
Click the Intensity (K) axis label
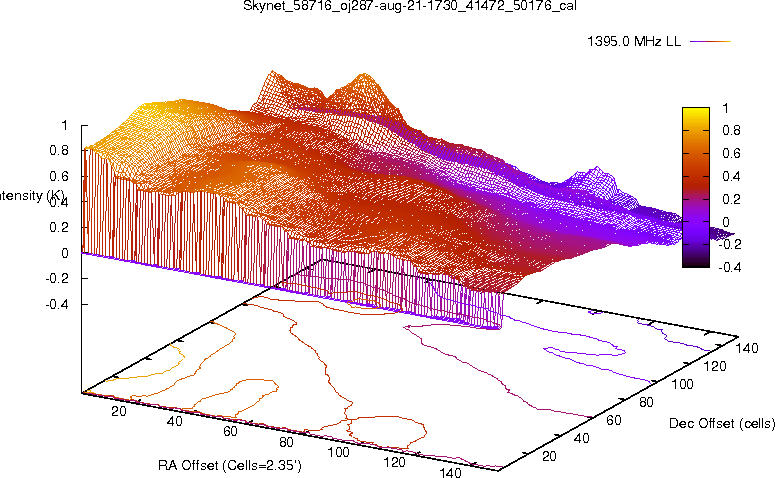point(32,195)
